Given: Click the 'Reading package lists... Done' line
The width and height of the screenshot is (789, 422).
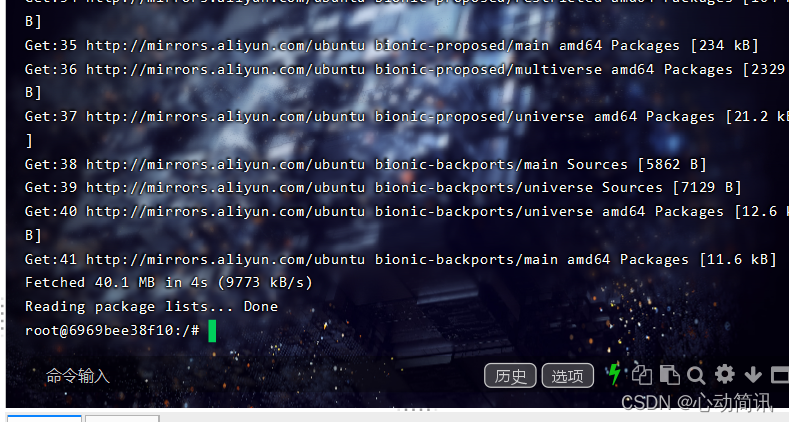Looking at the screenshot, I should coord(151,307).
